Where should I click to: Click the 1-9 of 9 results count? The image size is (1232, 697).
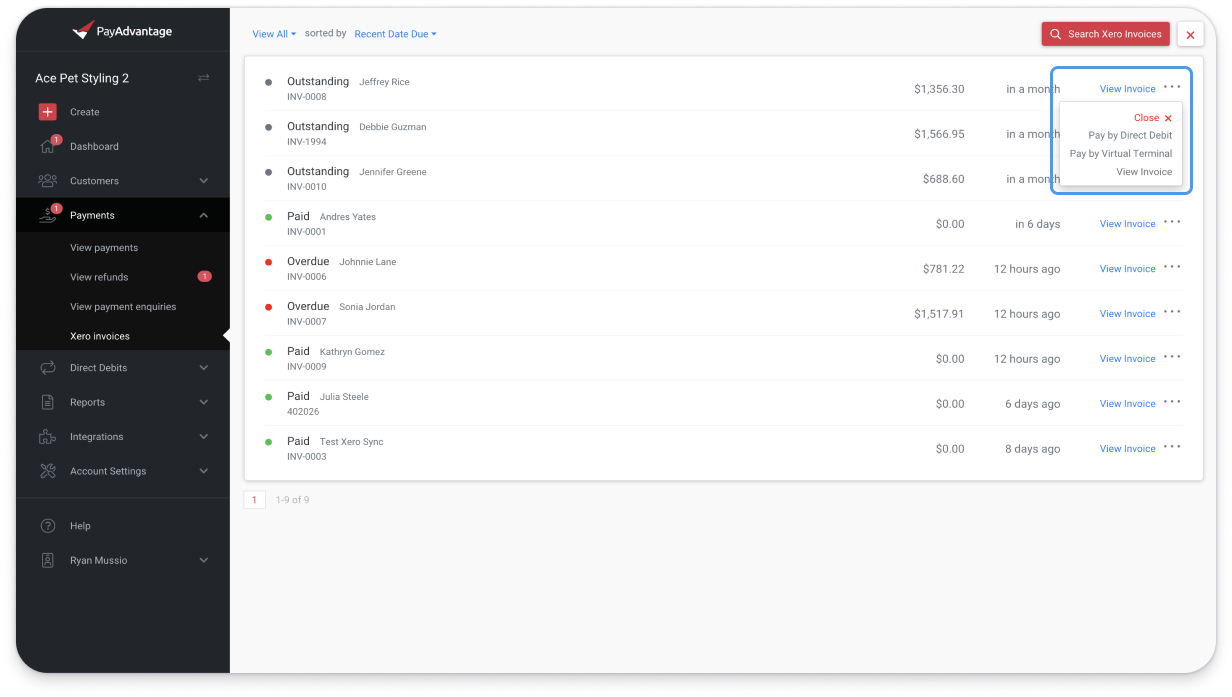point(293,500)
